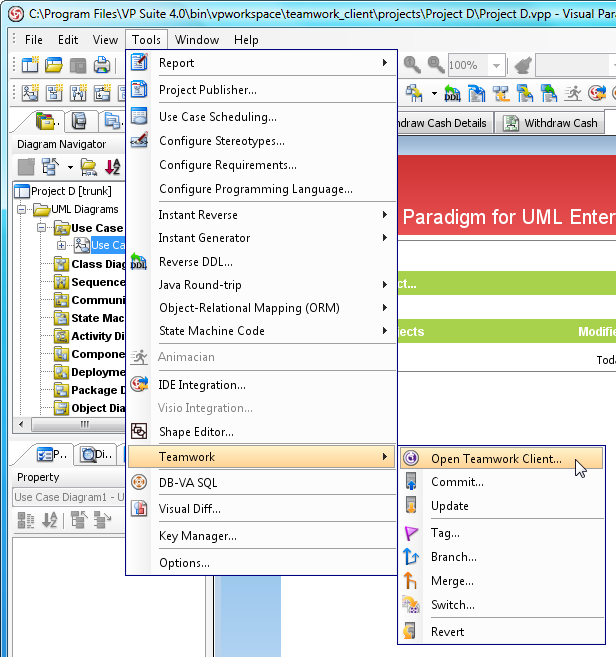616x657 pixels.
Task: Open the File menu
Action: pyautogui.click(x=34, y=40)
